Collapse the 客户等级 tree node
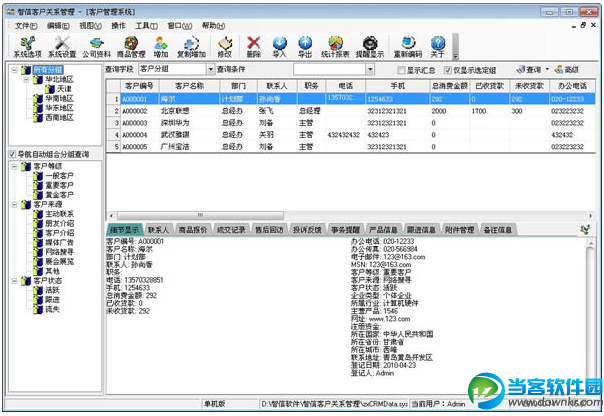 14,166
